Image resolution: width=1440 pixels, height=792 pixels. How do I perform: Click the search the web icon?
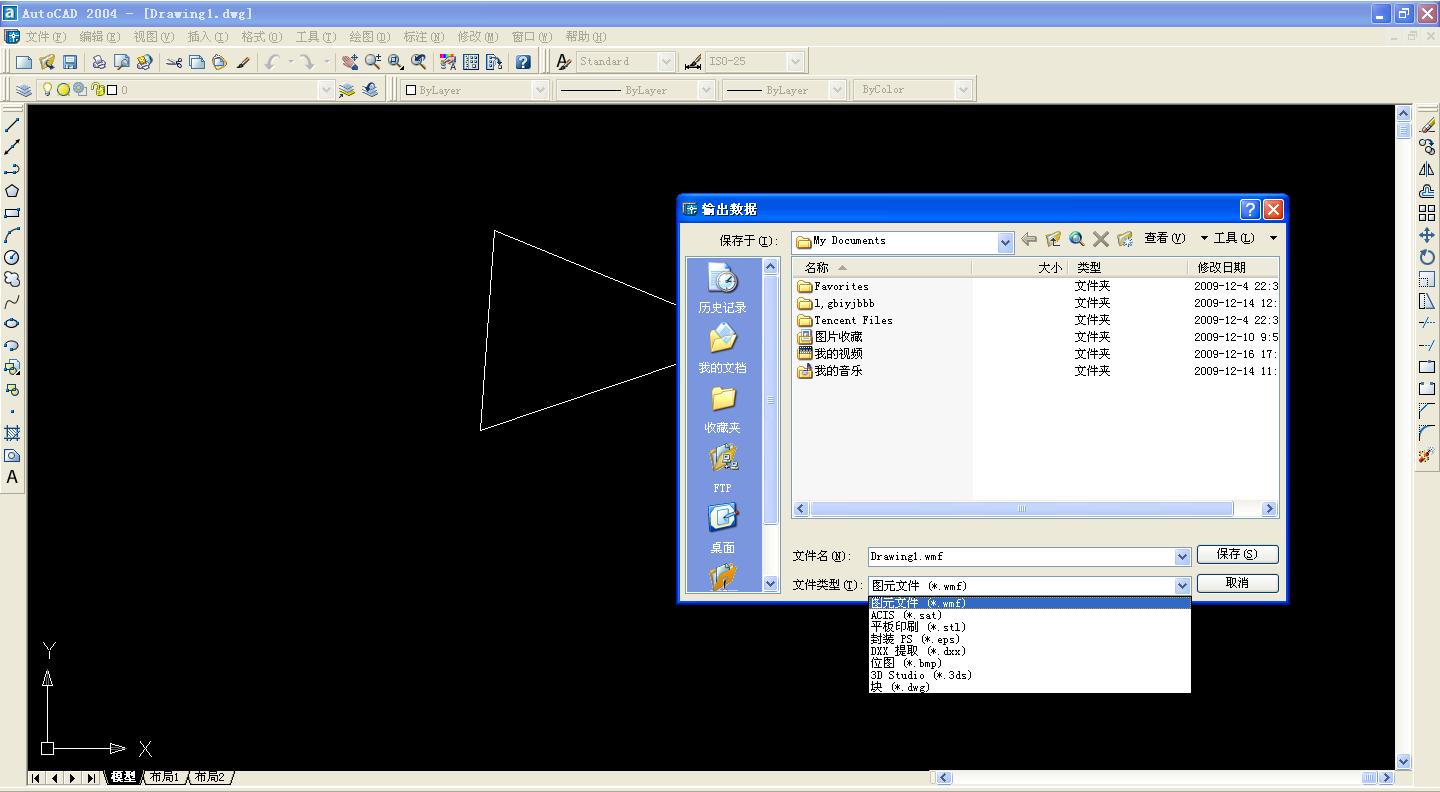click(x=1077, y=239)
